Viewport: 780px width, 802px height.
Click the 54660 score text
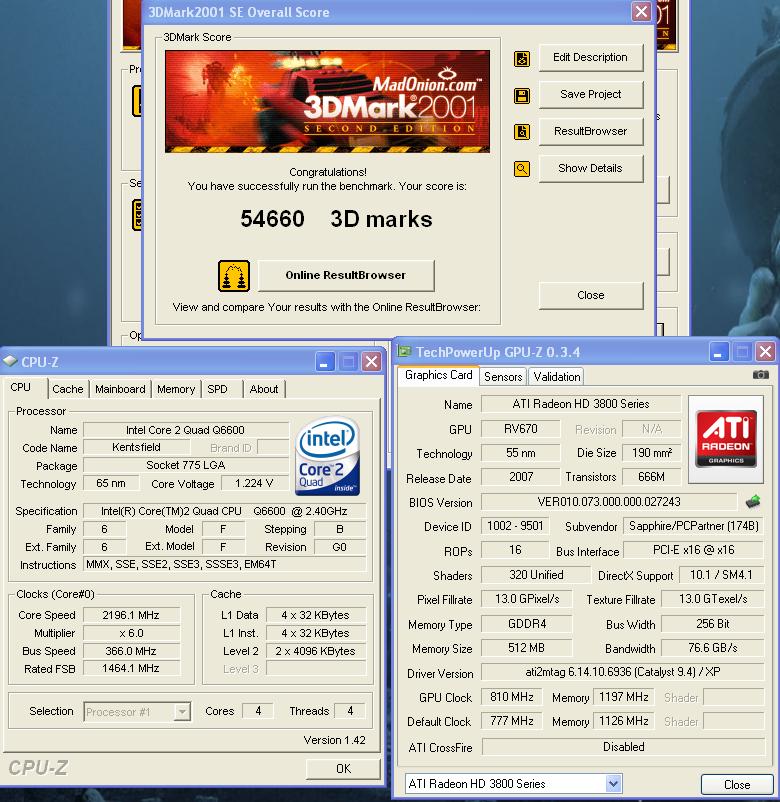click(272, 219)
